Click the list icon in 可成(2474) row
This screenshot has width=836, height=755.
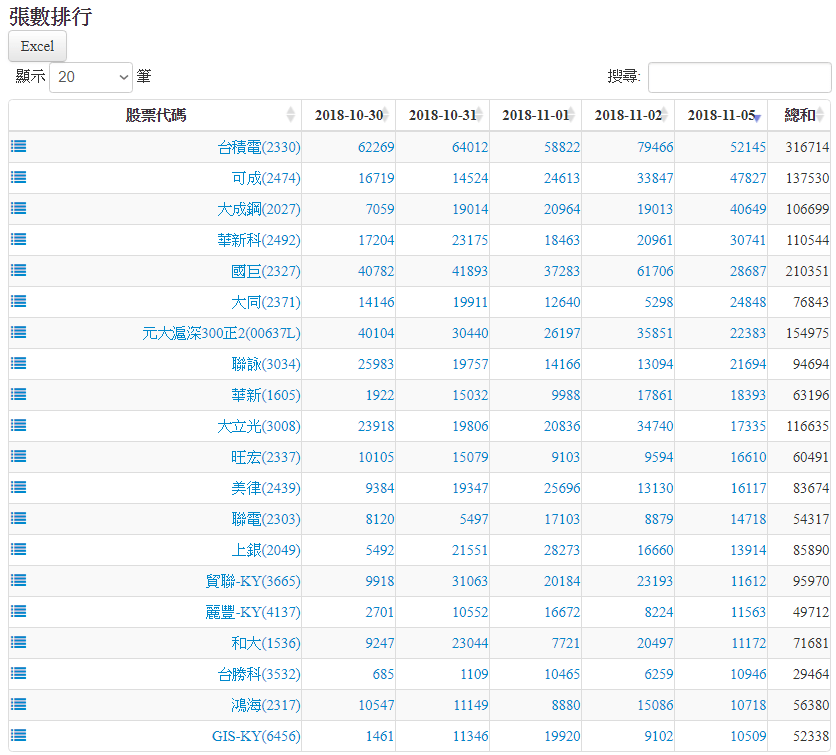pos(19,177)
